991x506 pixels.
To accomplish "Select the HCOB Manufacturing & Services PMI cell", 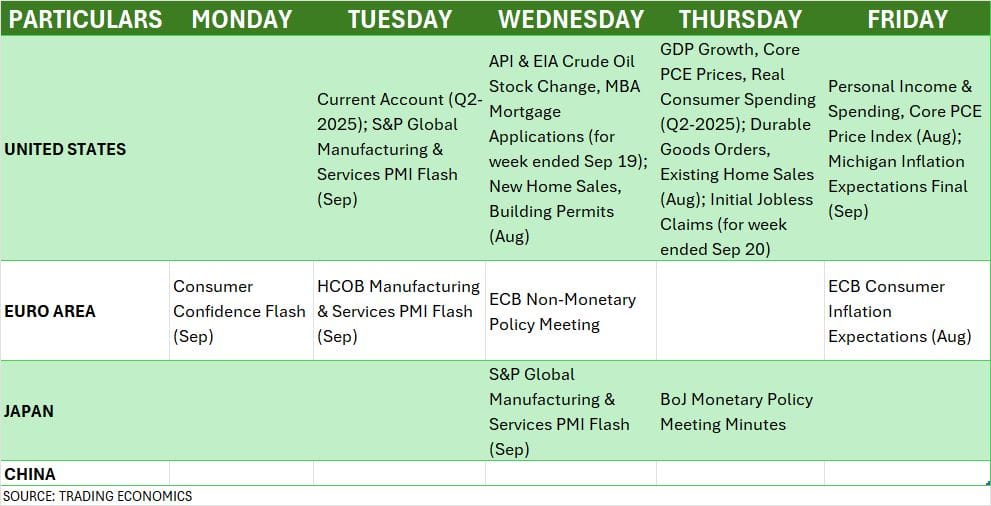I will point(398,311).
